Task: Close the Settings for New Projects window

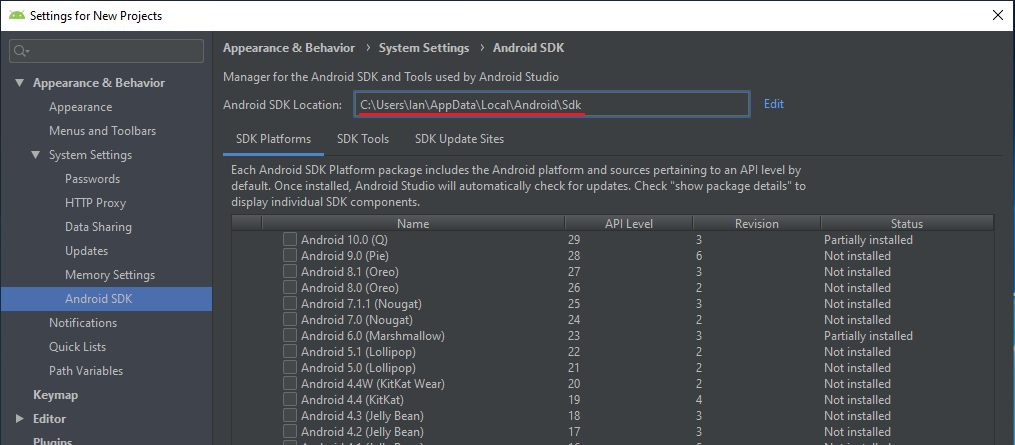Action: point(998,16)
